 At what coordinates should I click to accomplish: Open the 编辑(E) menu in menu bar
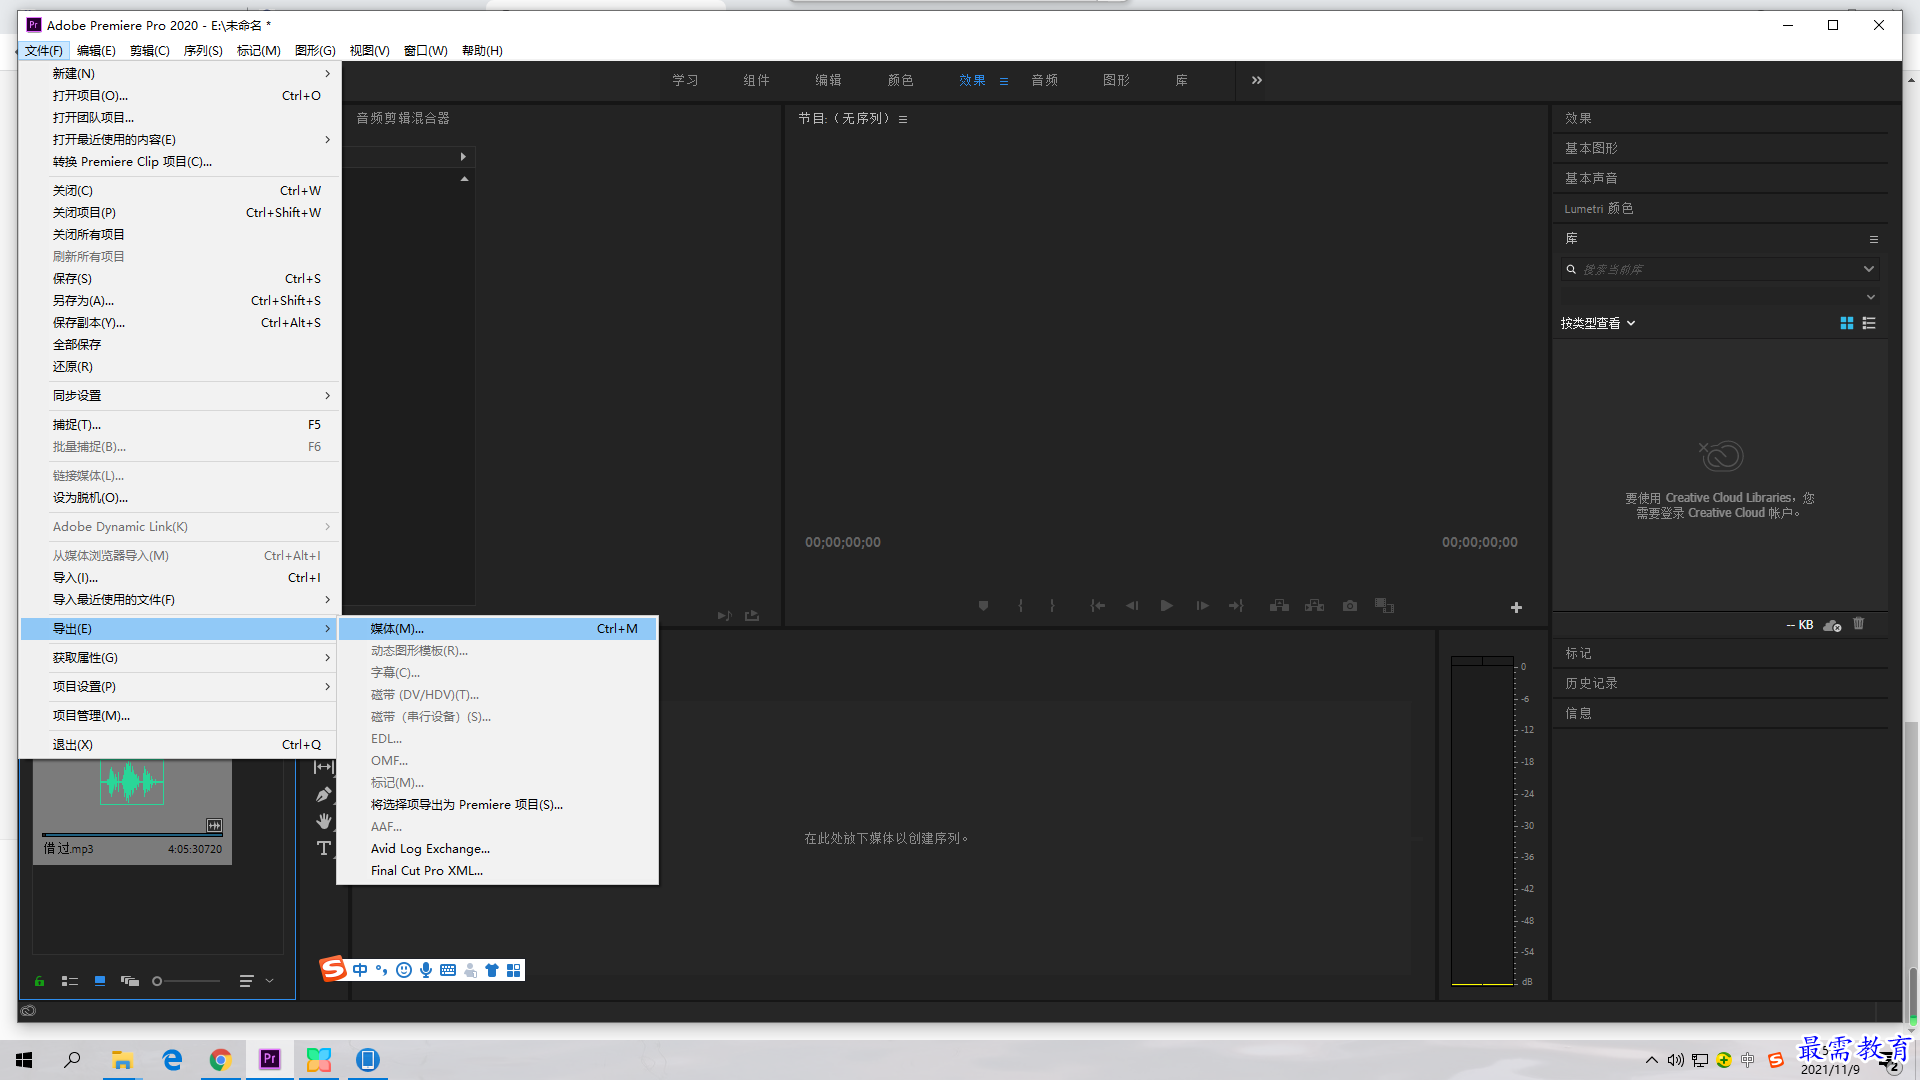pyautogui.click(x=96, y=50)
